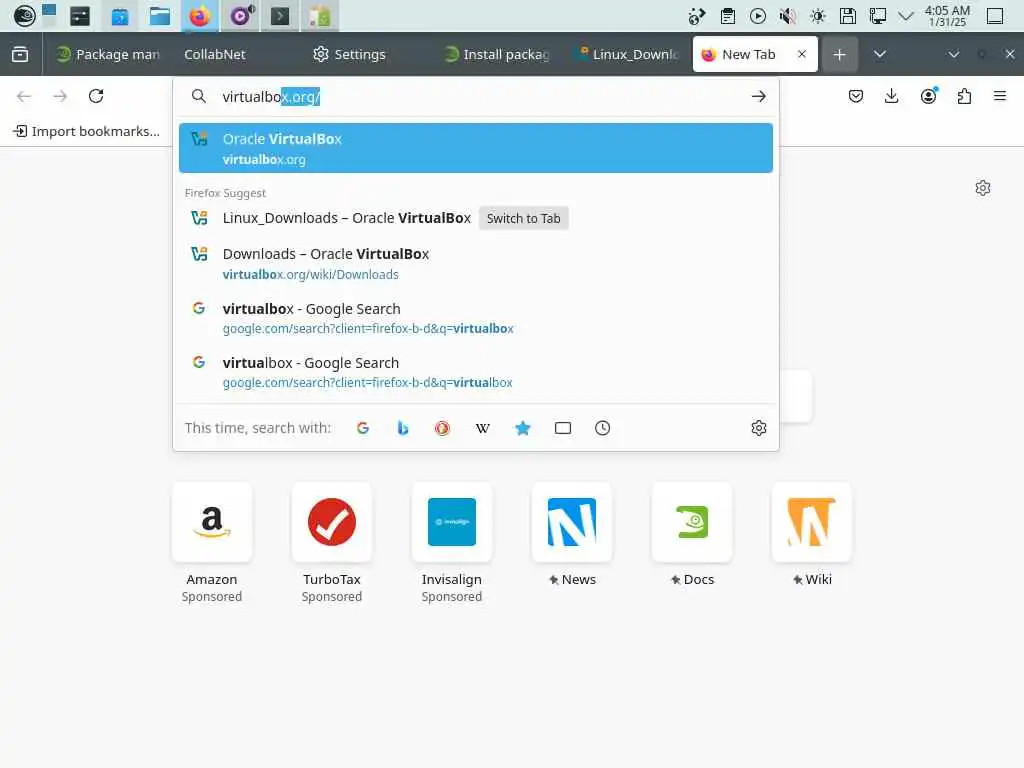Open Firefox View icon in tab bar
This screenshot has height=768, width=1024.
tap(20, 54)
